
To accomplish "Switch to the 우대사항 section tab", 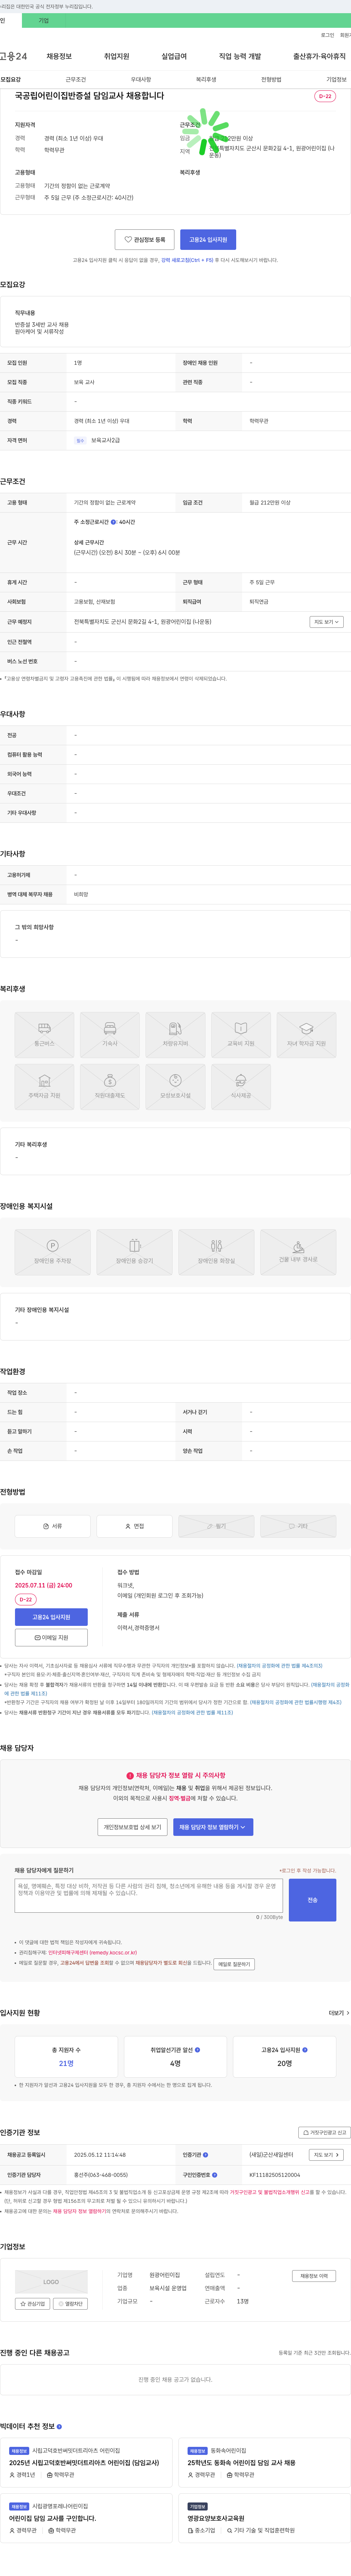I will point(141,79).
